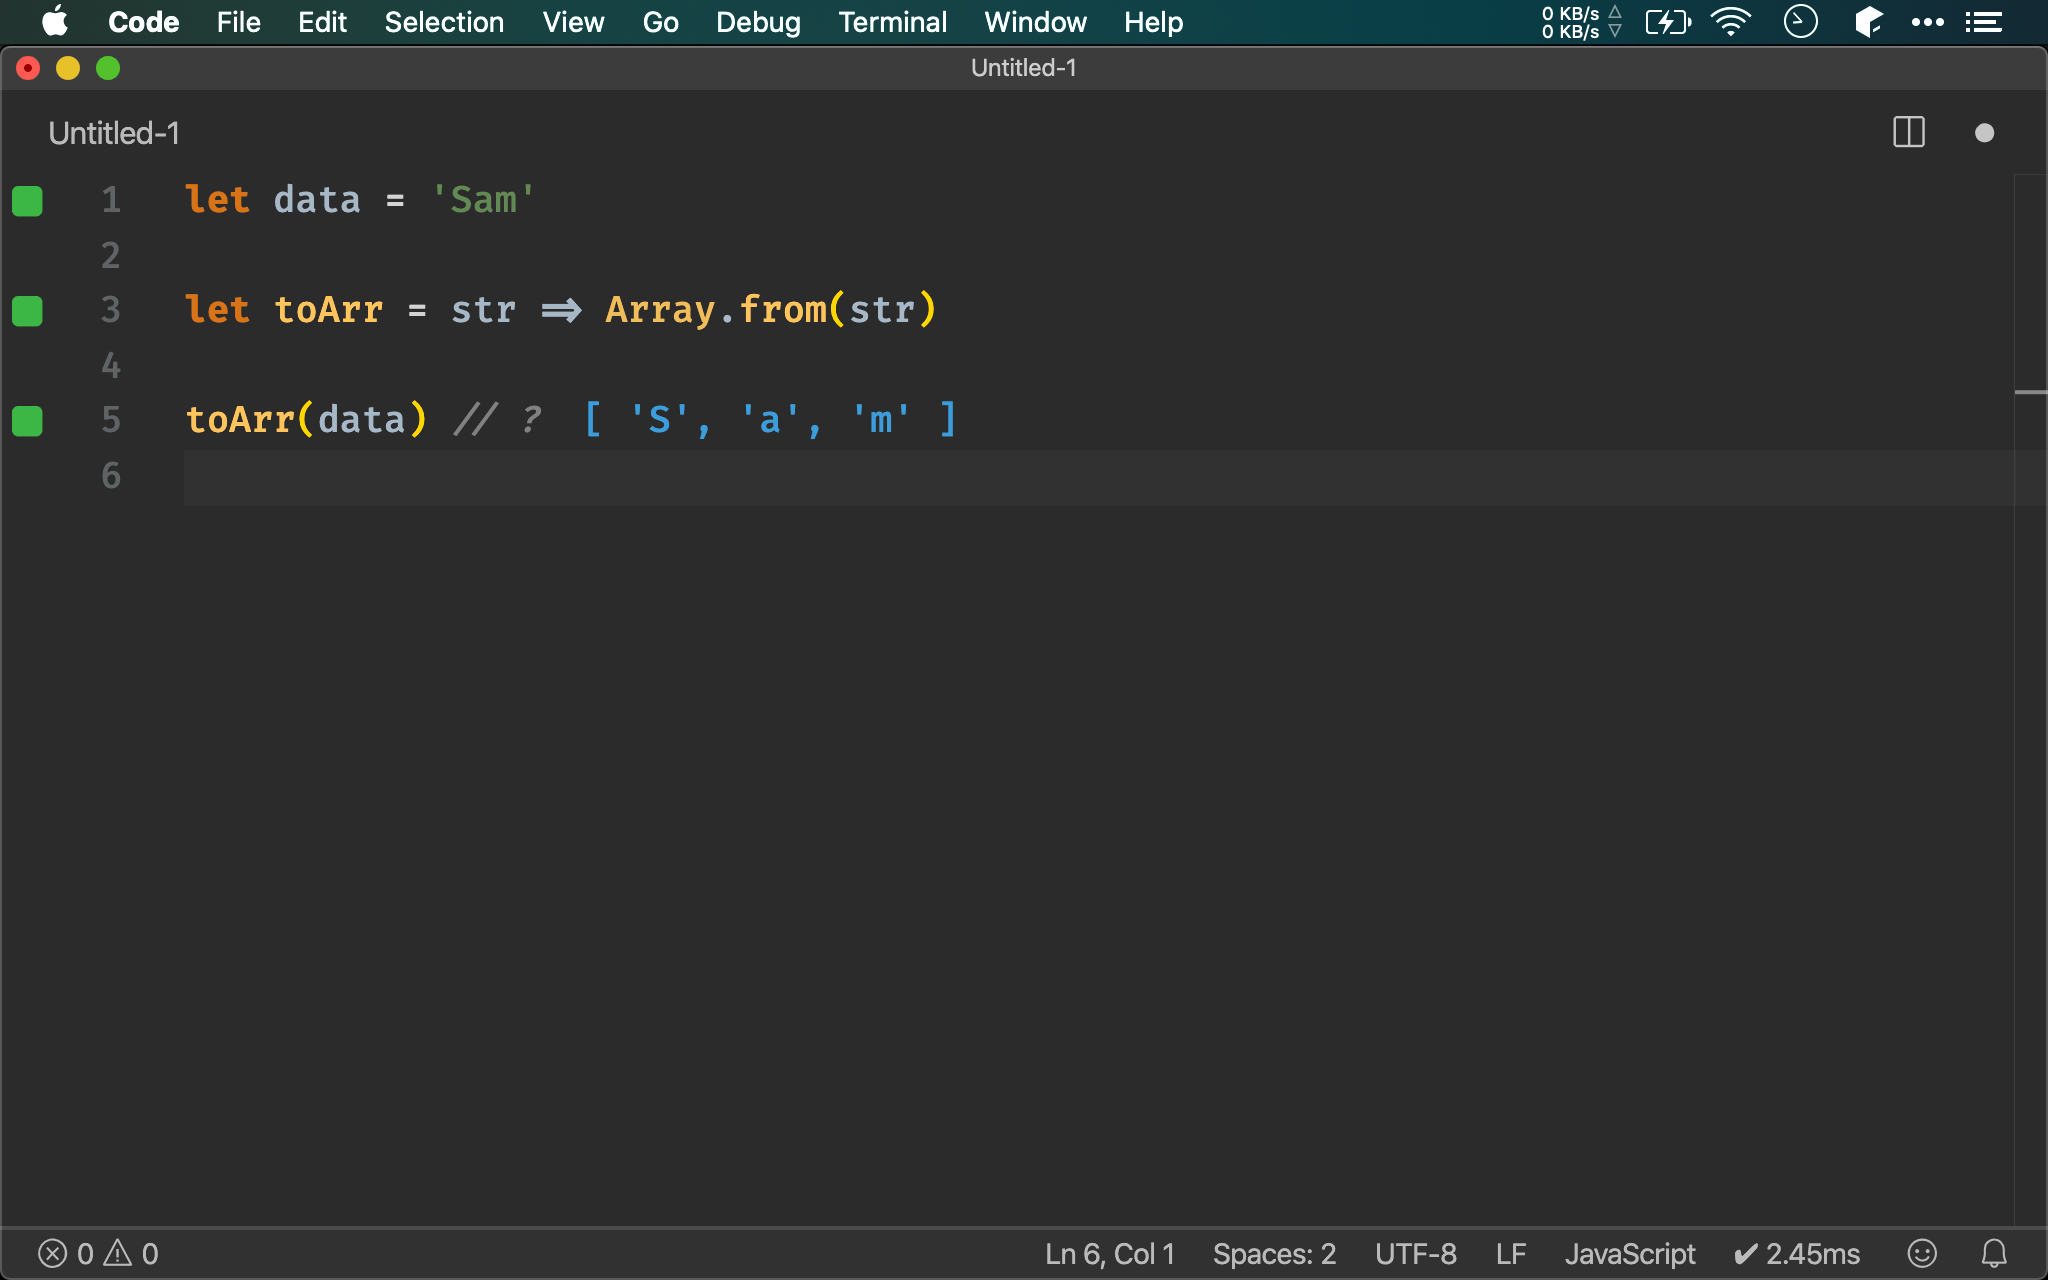Viewport: 2048px width, 1280px height.
Task: Open the Wi-Fi menu bar icon
Action: pos(1730,22)
